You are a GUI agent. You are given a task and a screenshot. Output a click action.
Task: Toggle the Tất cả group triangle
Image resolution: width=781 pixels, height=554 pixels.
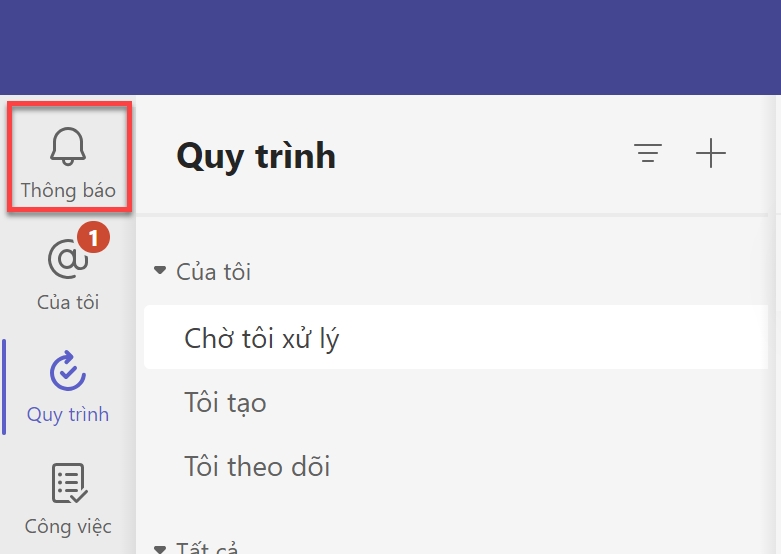(160, 548)
